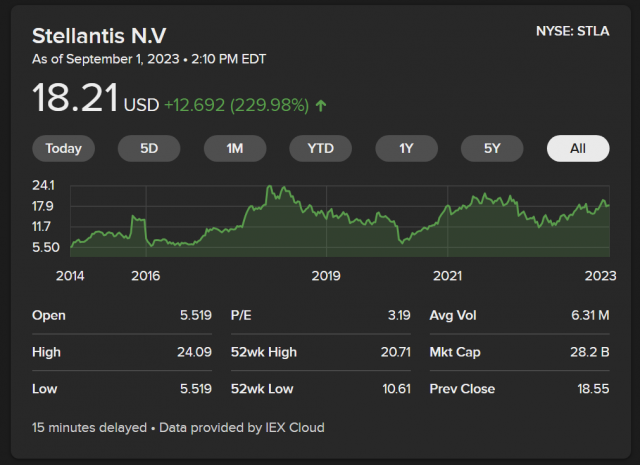The height and width of the screenshot is (465, 640).
Task: Select the Today time range
Action: 63,149
